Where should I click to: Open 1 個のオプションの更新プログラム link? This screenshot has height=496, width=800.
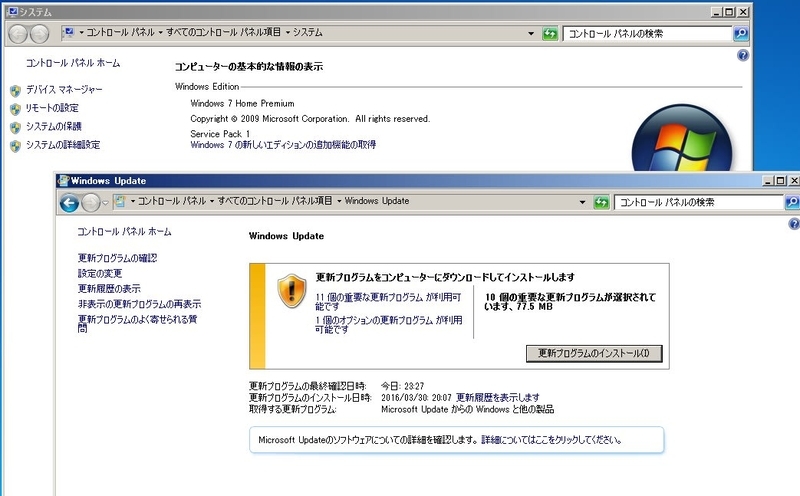coord(389,325)
